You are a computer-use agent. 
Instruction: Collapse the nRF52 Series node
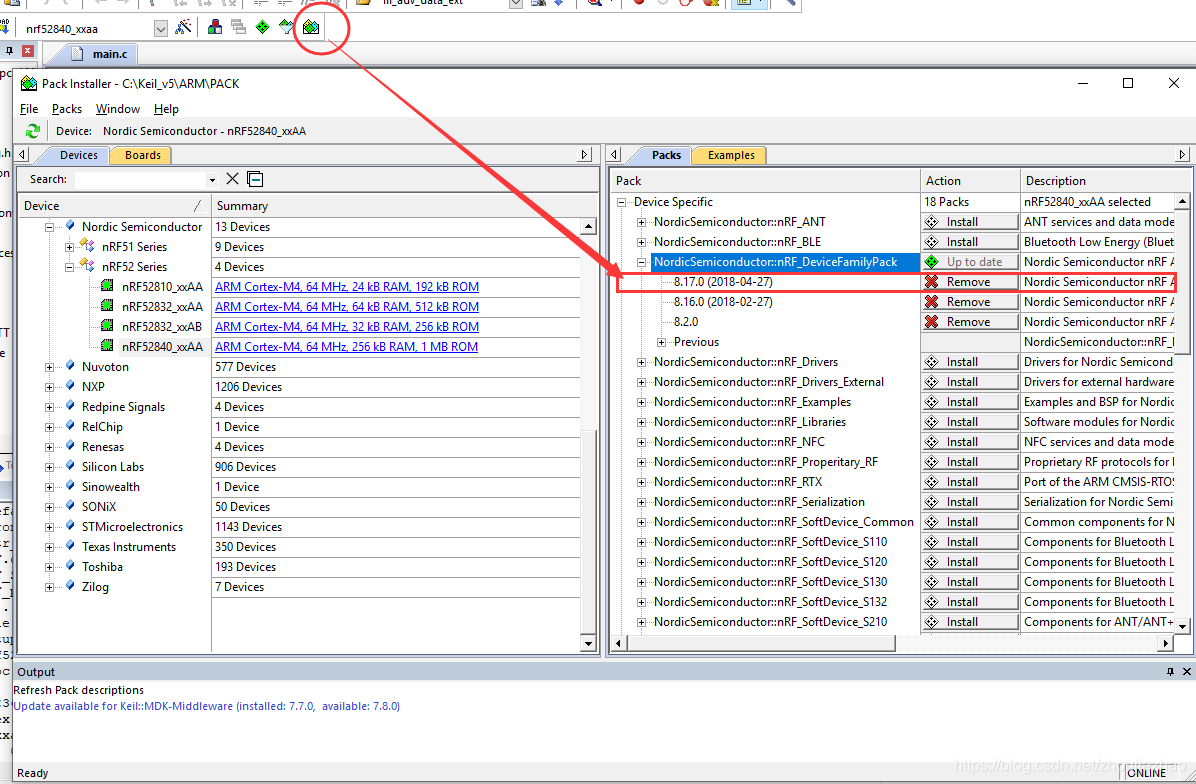pos(69,267)
